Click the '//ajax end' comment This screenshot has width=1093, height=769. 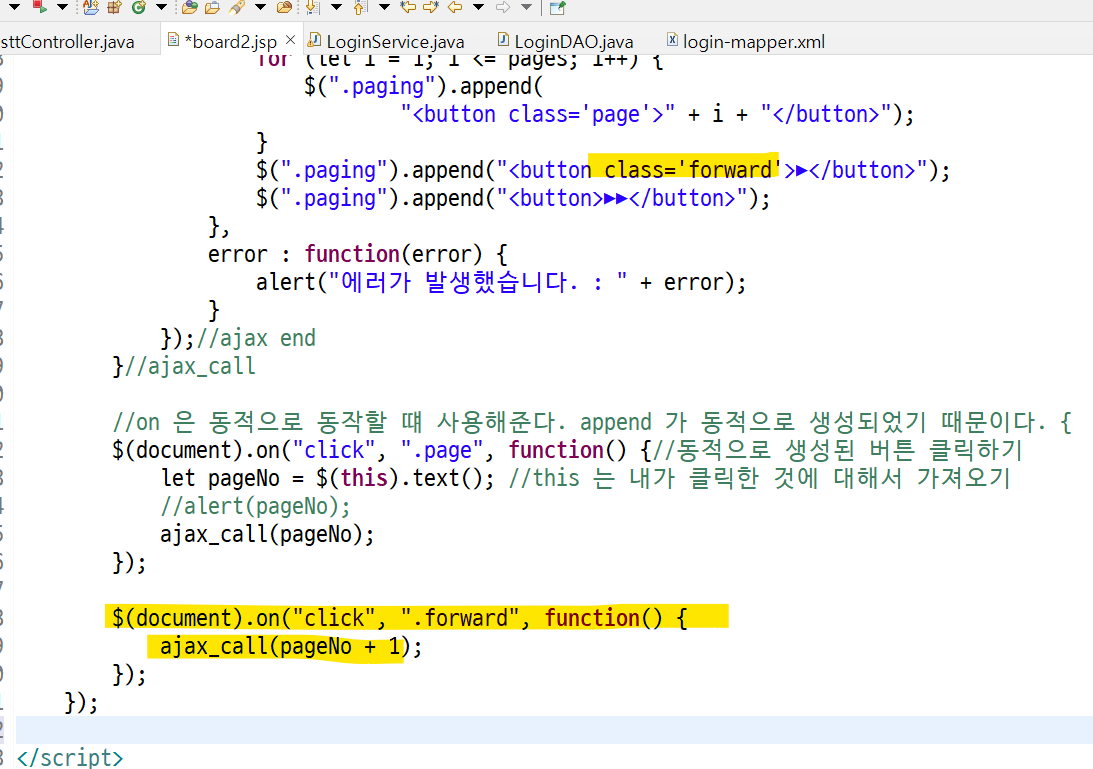(256, 338)
